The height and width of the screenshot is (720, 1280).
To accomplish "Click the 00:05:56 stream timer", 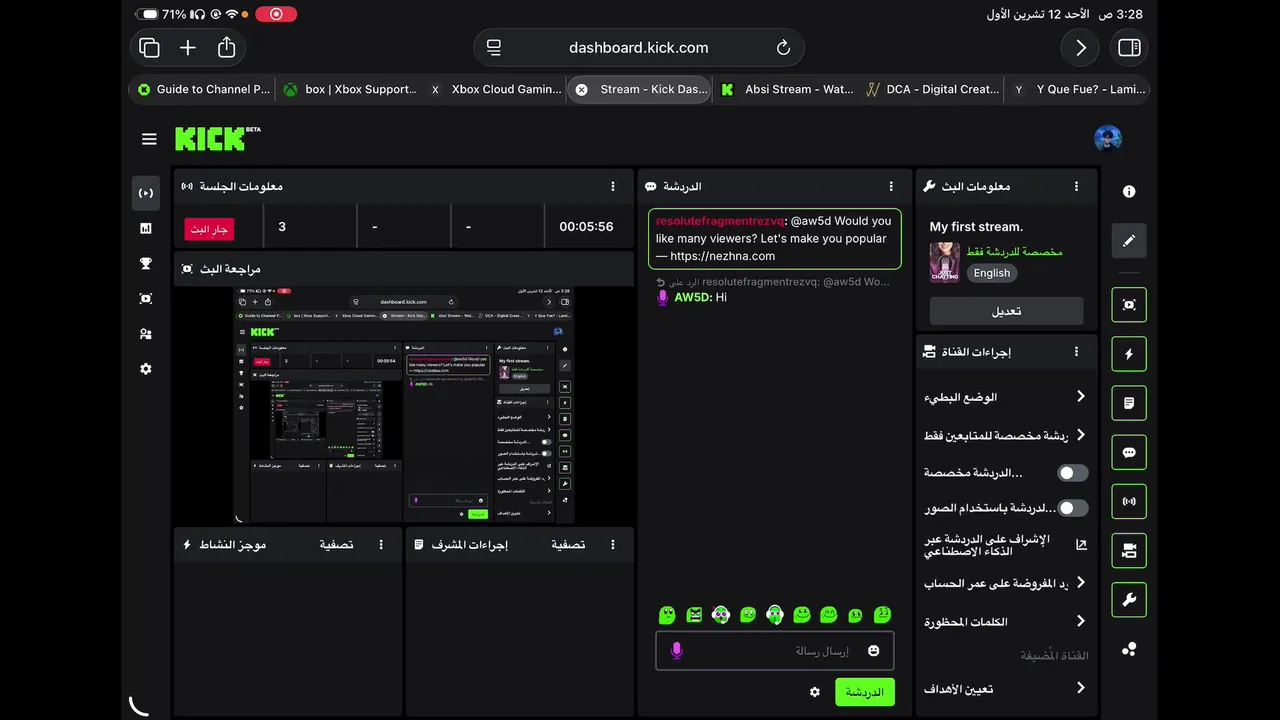I will tap(586, 227).
